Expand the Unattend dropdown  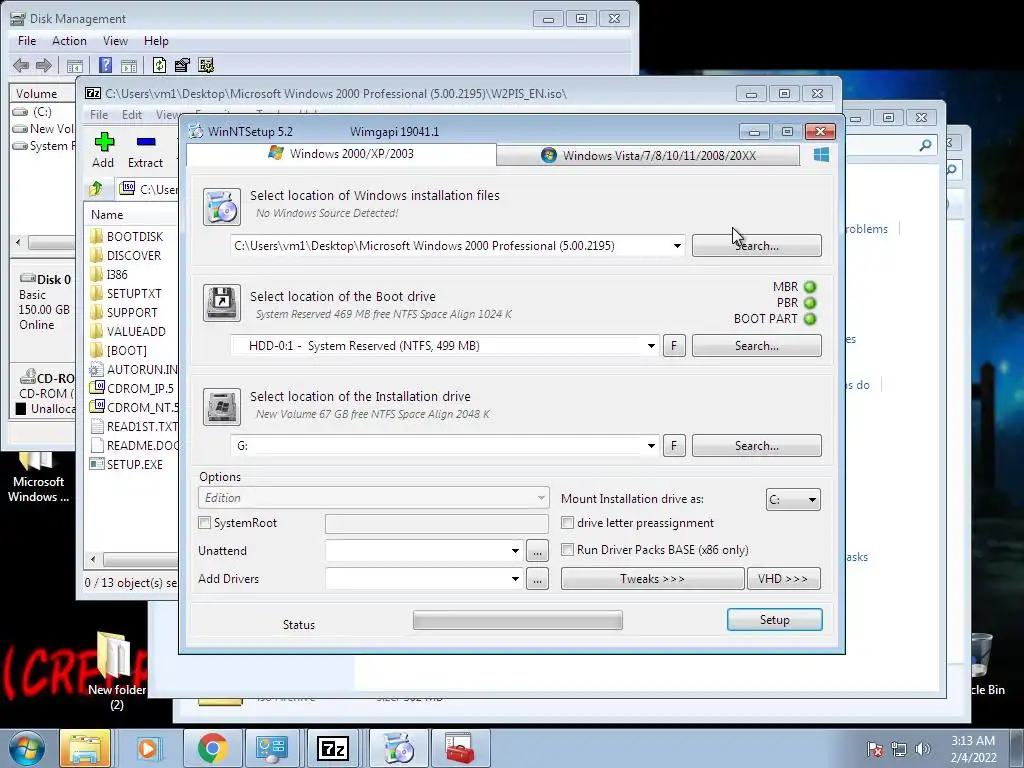coord(515,551)
